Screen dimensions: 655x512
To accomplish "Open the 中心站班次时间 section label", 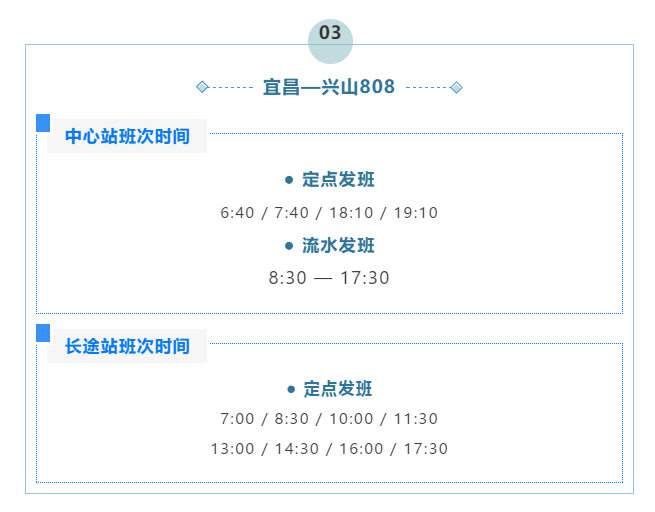I will [x=127, y=136].
